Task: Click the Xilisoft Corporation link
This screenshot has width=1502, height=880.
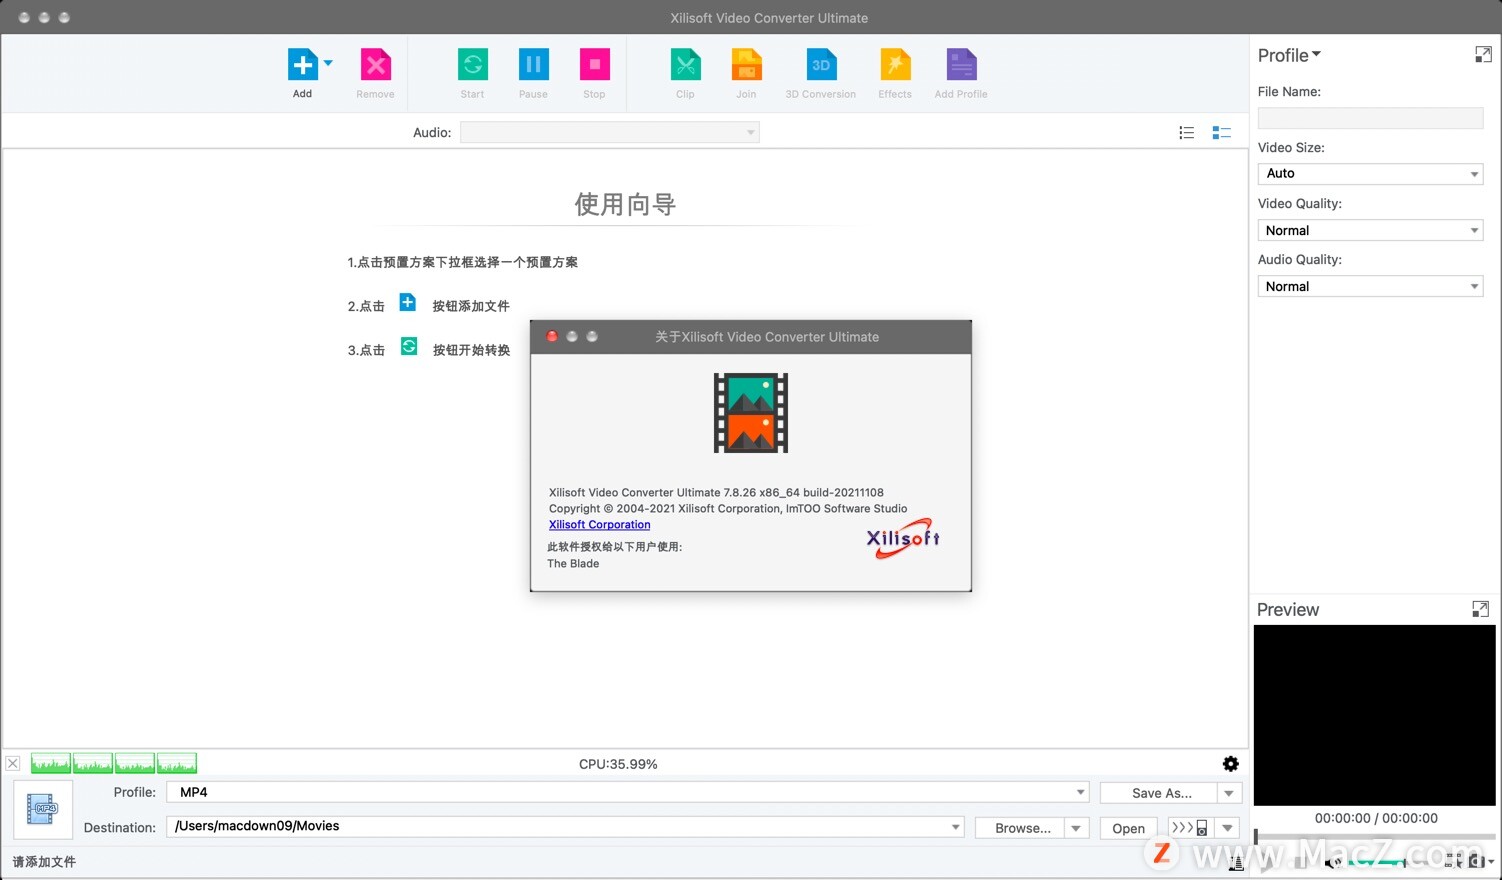Action: pos(599,525)
